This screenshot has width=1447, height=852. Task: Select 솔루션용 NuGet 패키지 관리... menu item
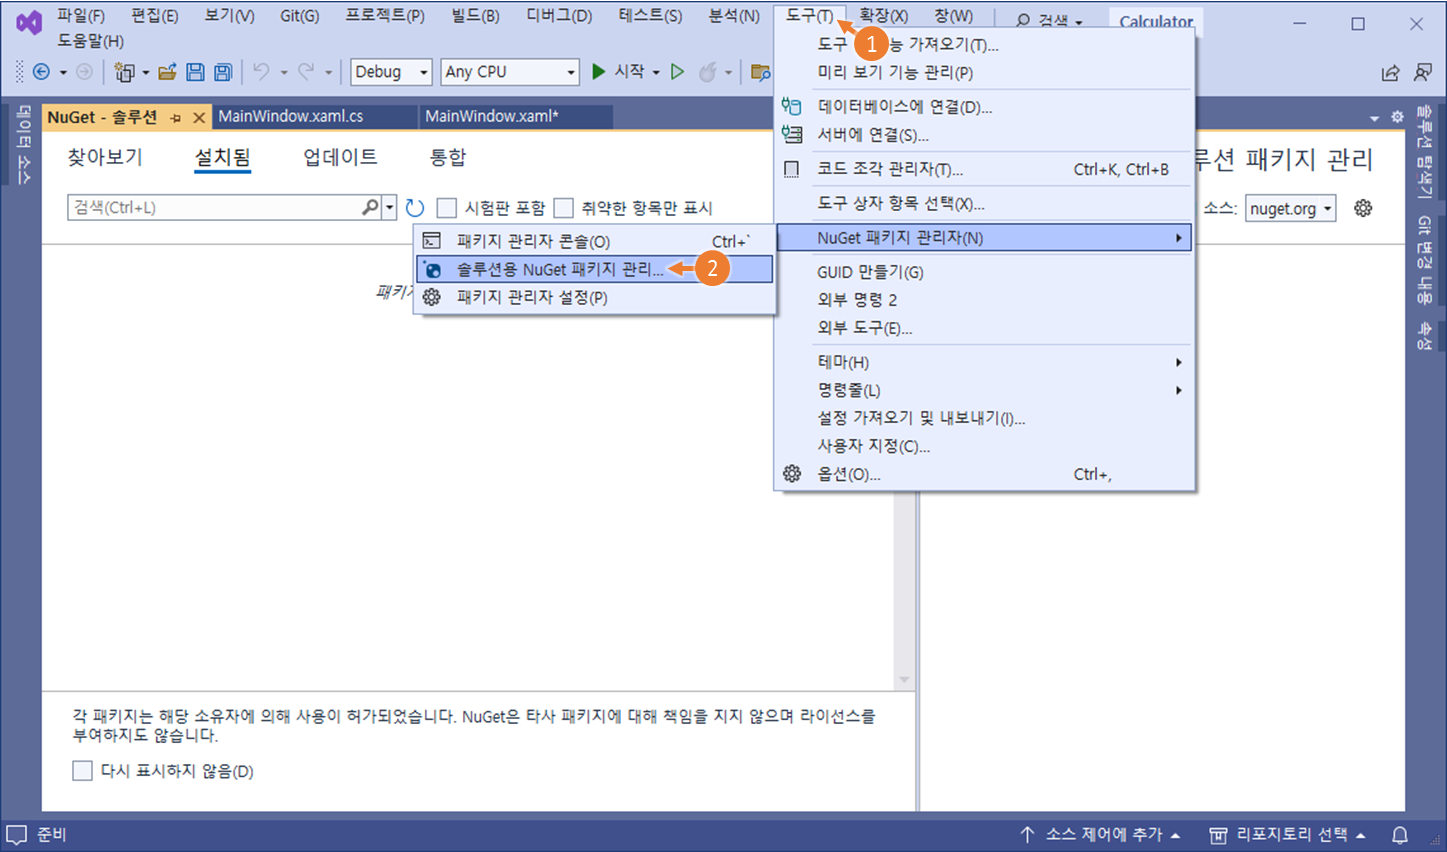click(x=594, y=269)
